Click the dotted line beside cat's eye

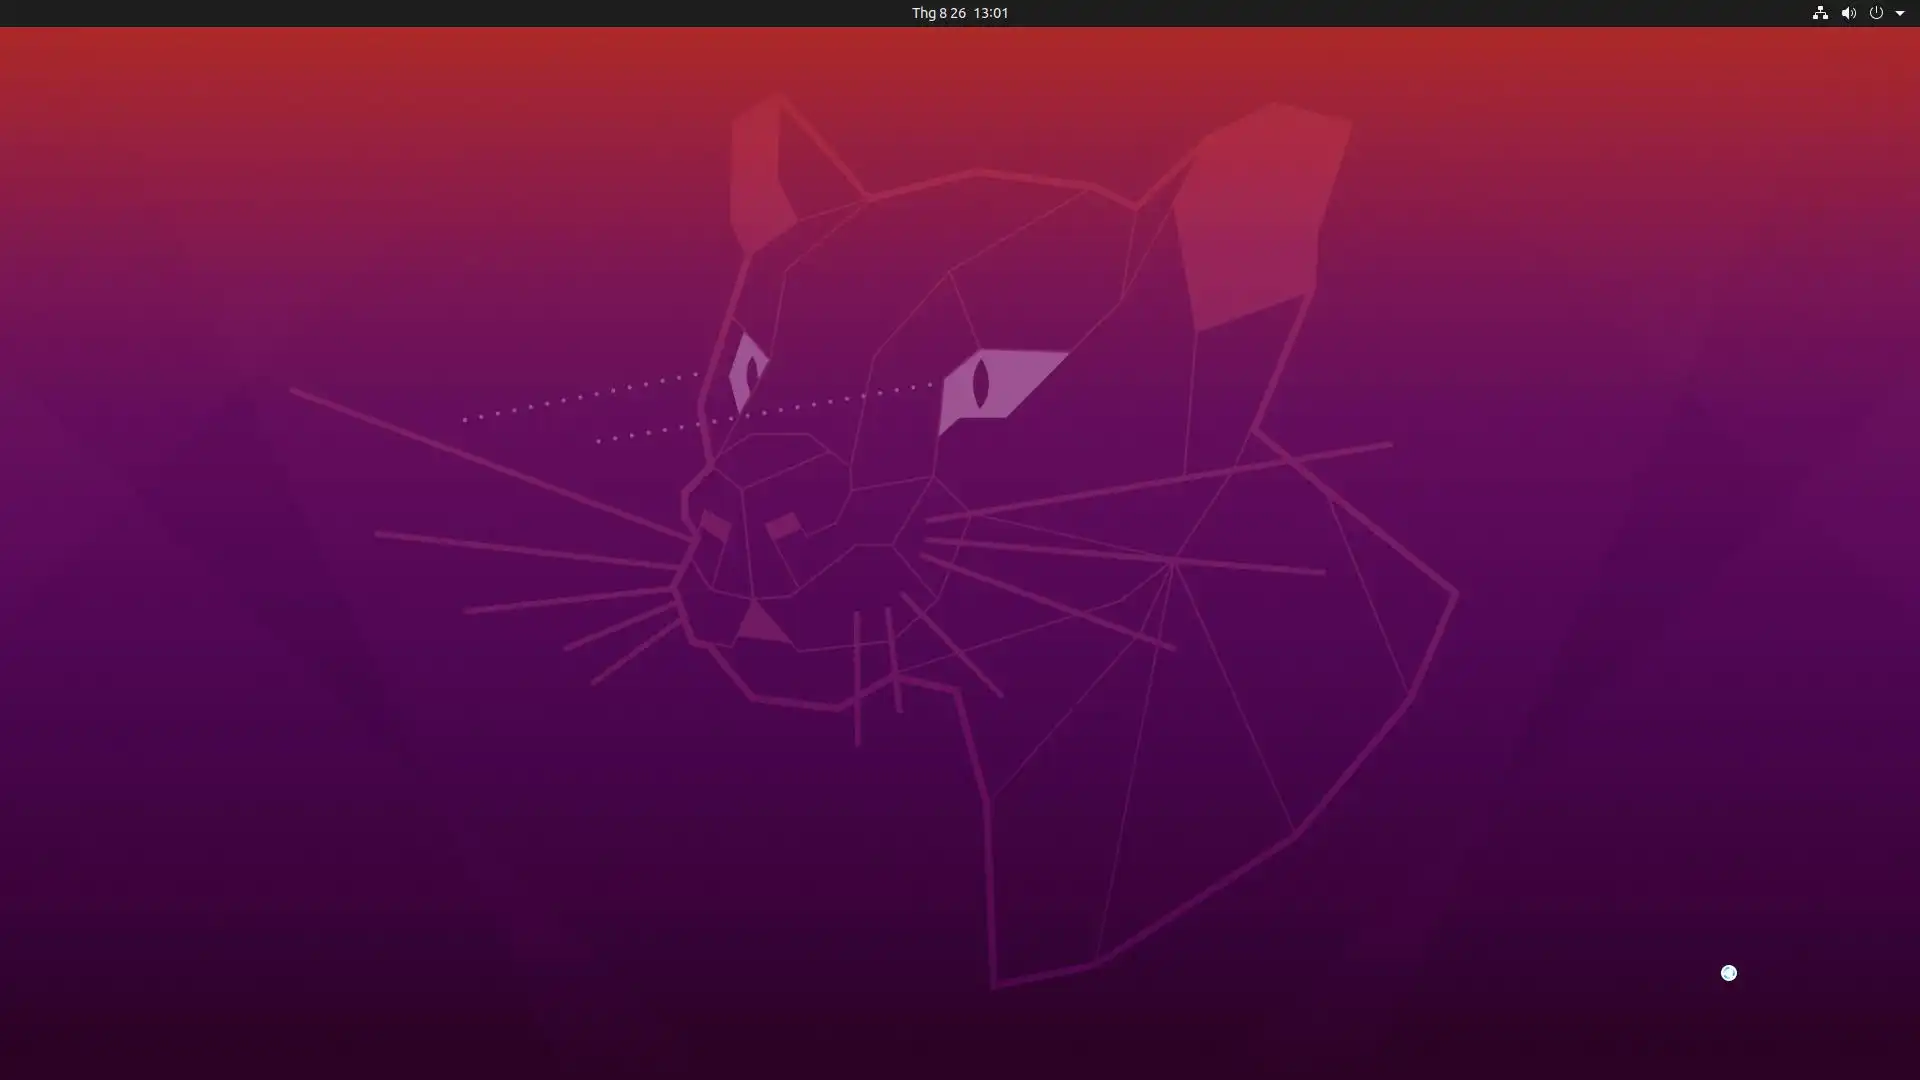click(x=580, y=397)
